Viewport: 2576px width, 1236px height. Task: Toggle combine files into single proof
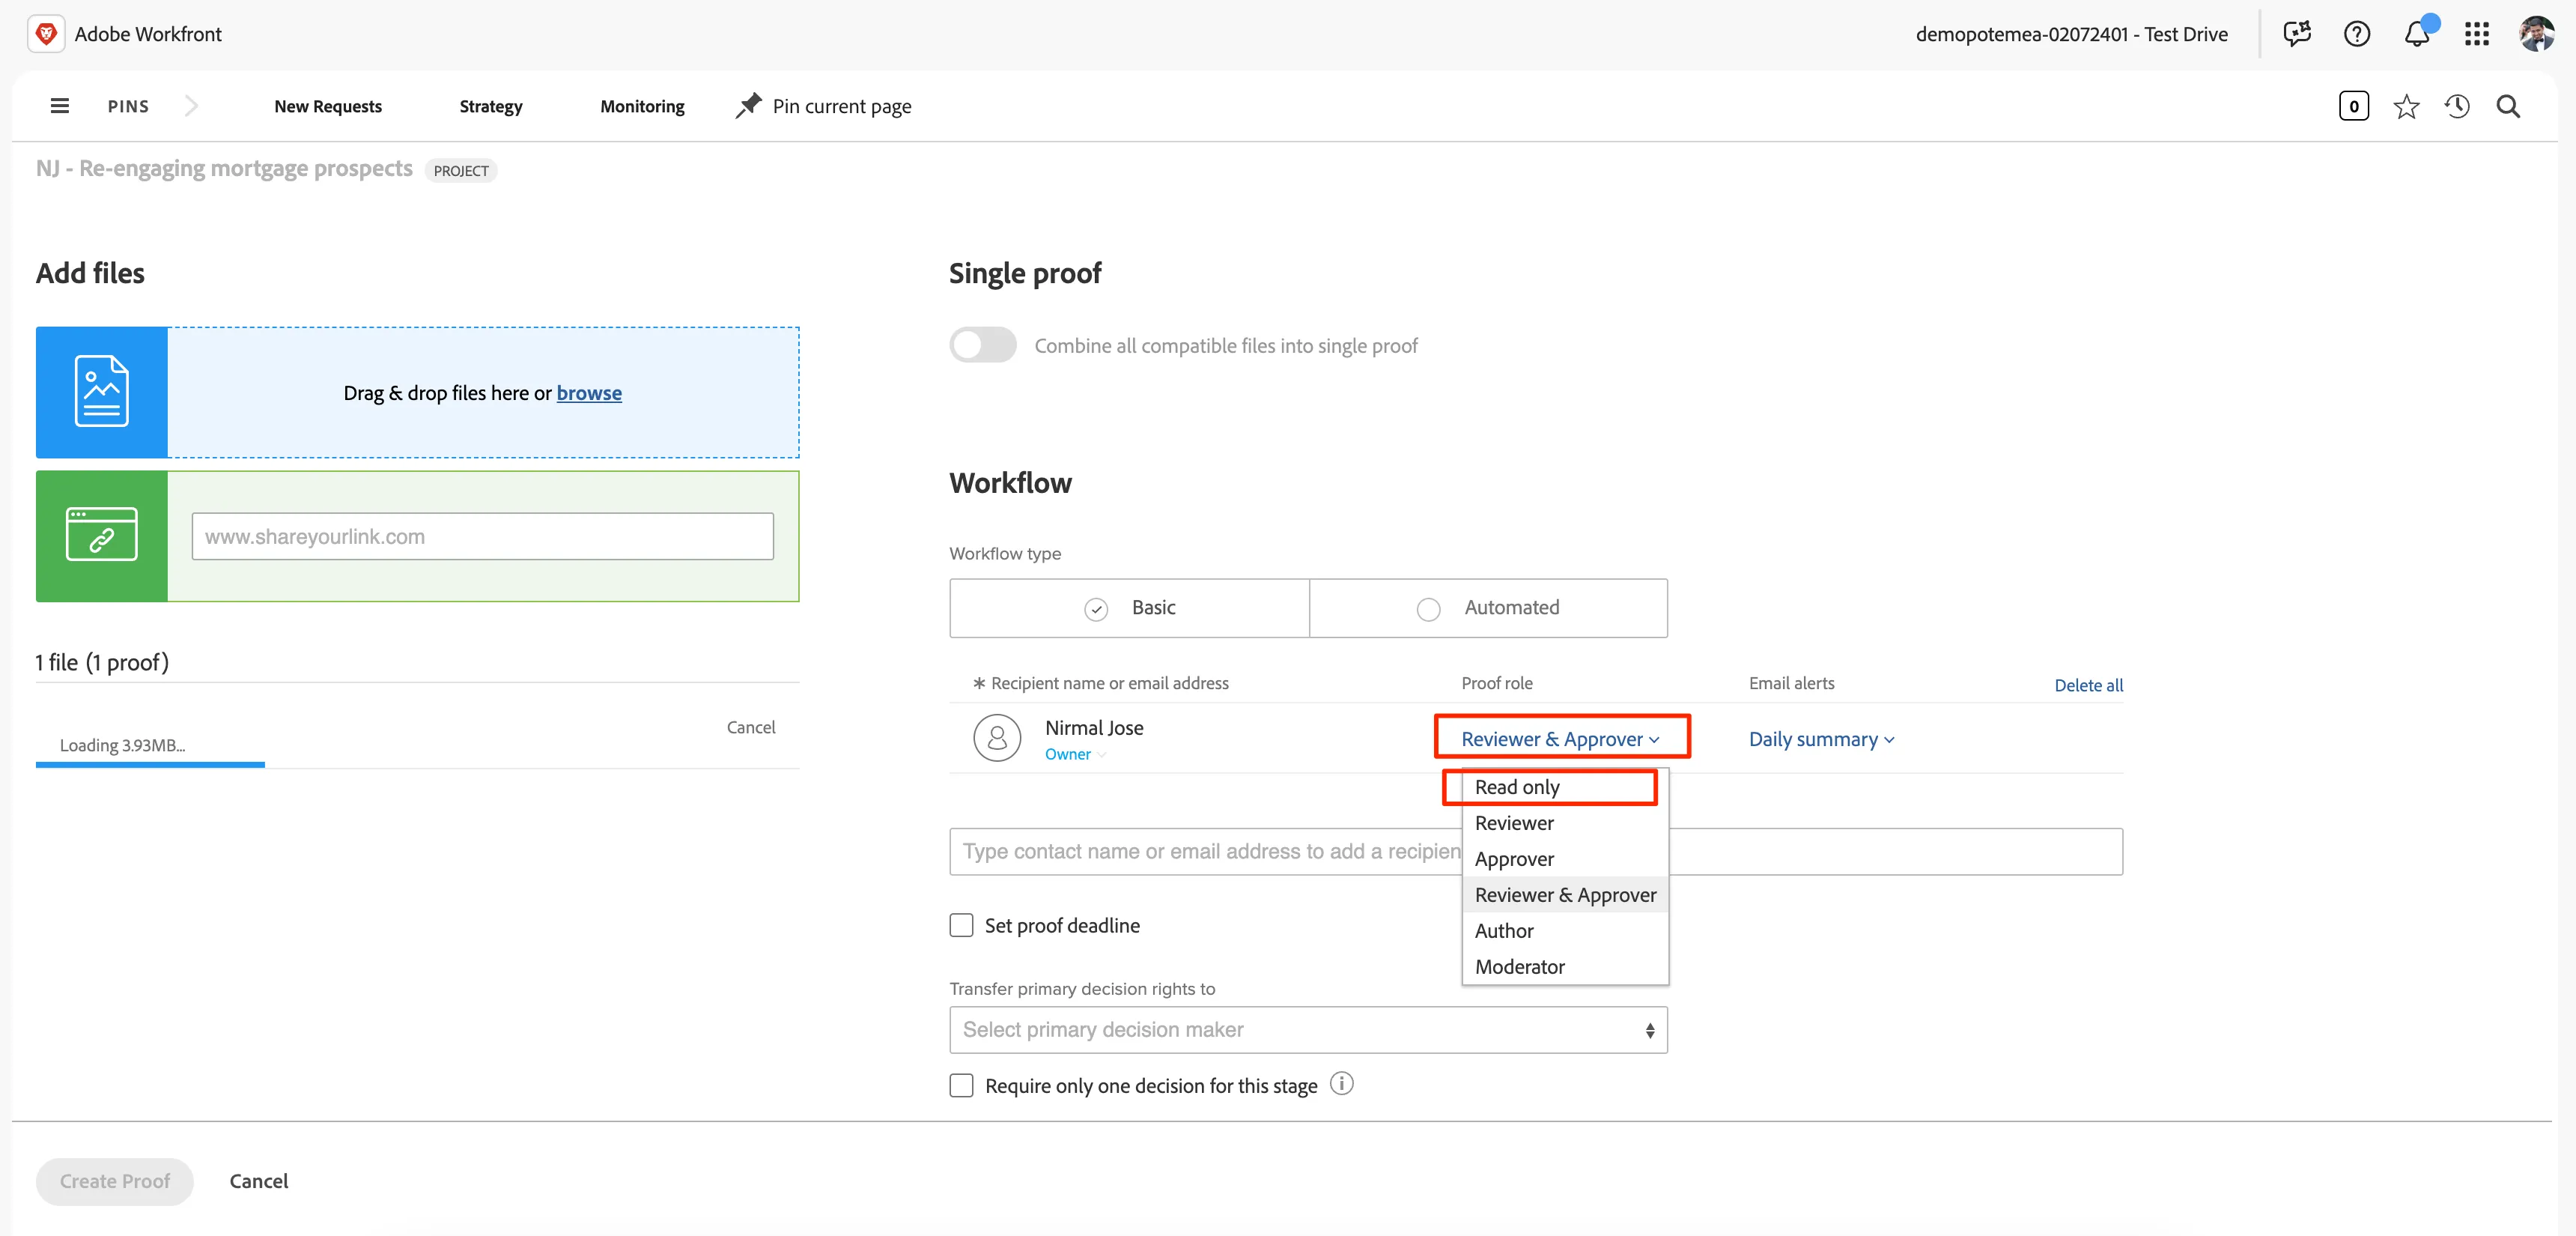coord(983,345)
